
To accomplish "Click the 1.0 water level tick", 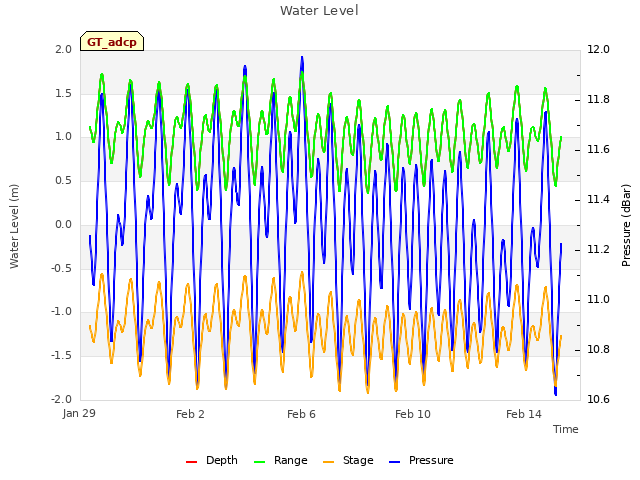I will pyautogui.click(x=64, y=137).
